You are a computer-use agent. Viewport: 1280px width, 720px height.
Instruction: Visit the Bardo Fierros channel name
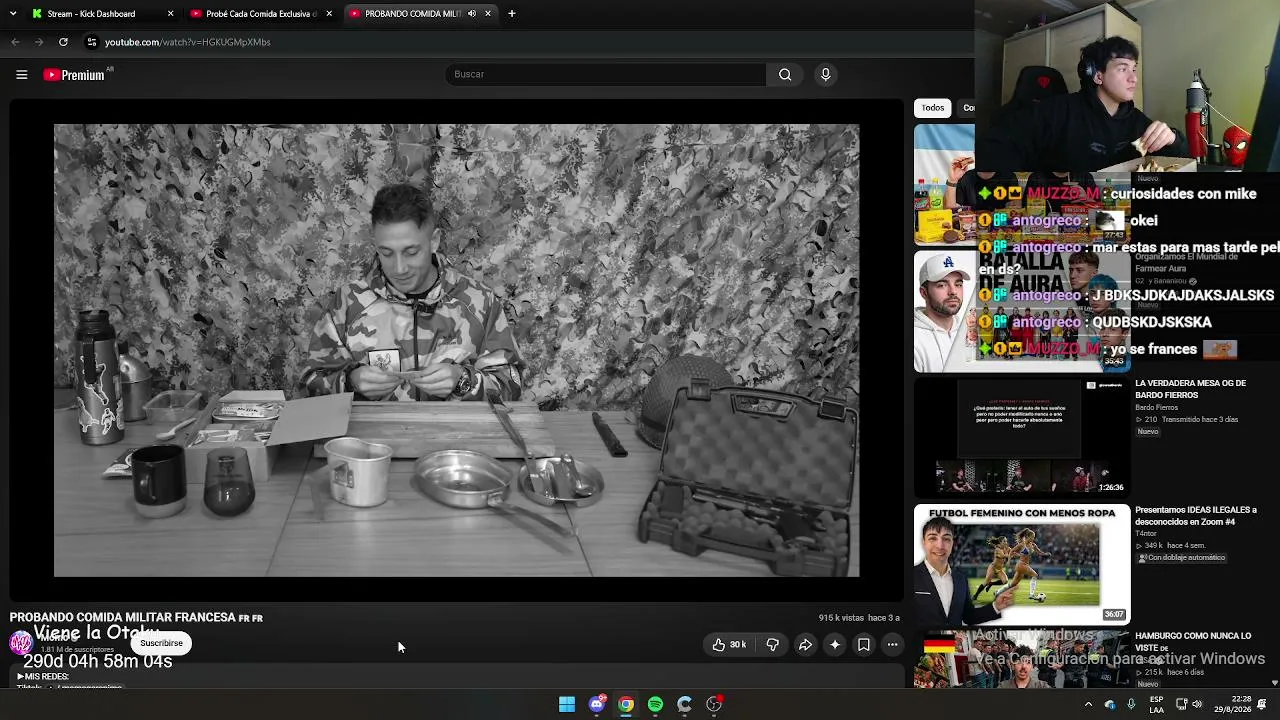click(1156, 408)
